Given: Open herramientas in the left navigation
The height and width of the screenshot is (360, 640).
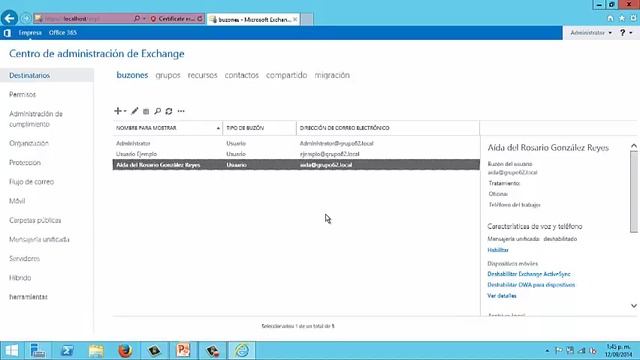Looking at the screenshot, I should coord(28,297).
